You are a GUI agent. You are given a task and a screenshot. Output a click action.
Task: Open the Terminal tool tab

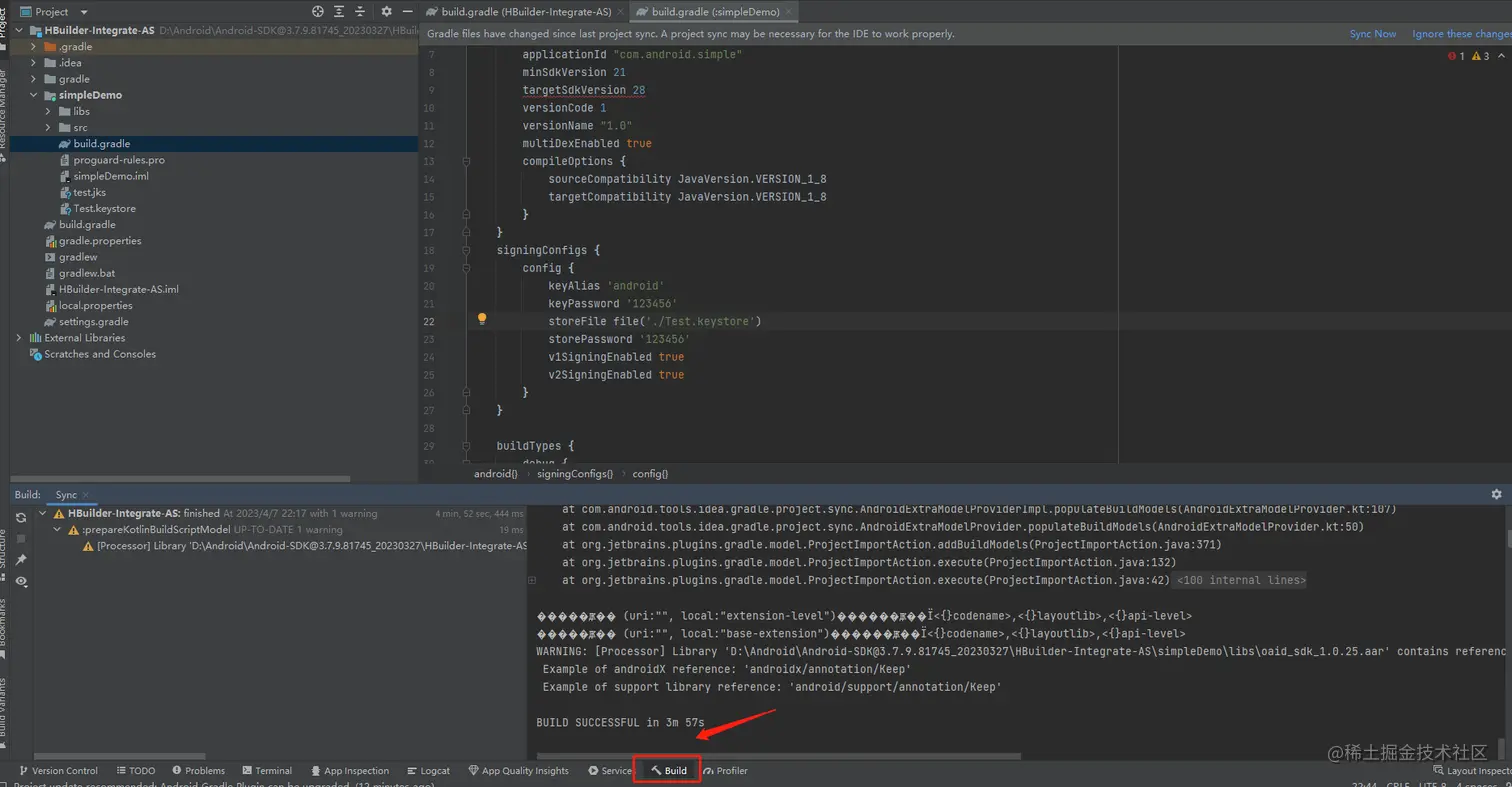[x=266, y=771]
